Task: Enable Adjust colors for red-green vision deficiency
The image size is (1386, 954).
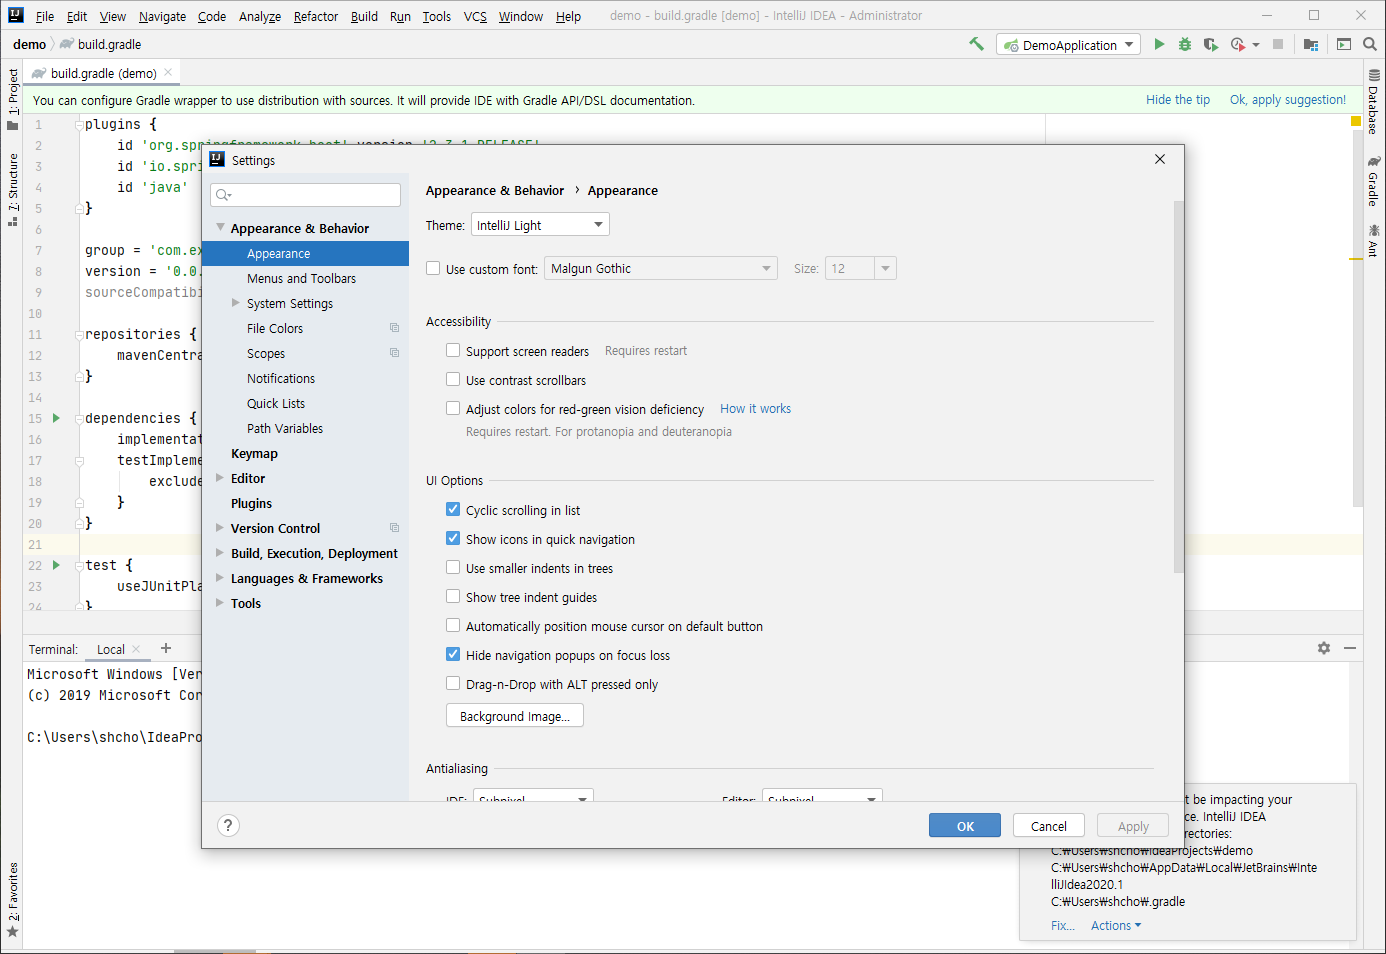Action: [x=453, y=408]
